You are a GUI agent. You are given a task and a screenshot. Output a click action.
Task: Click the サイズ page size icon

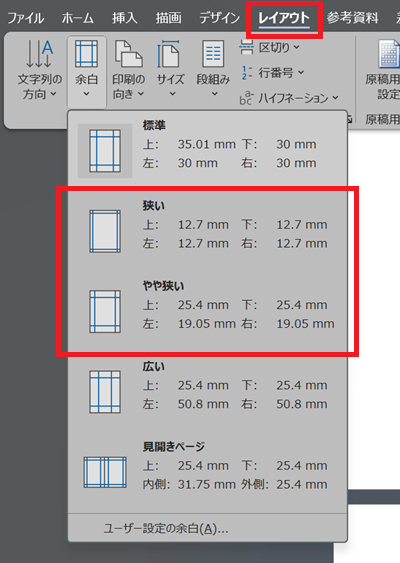pyautogui.click(x=169, y=54)
